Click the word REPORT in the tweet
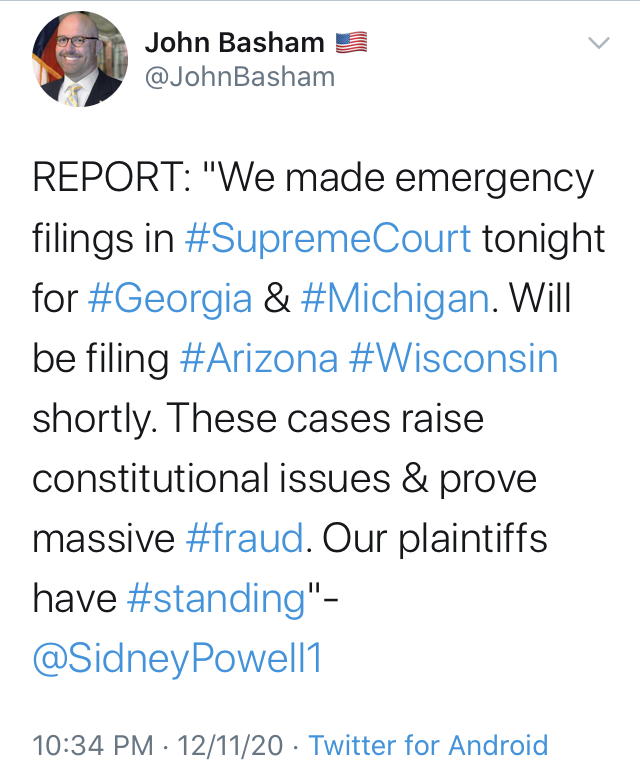The height and width of the screenshot is (776, 640). pyautogui.click(x=107, y=178)
